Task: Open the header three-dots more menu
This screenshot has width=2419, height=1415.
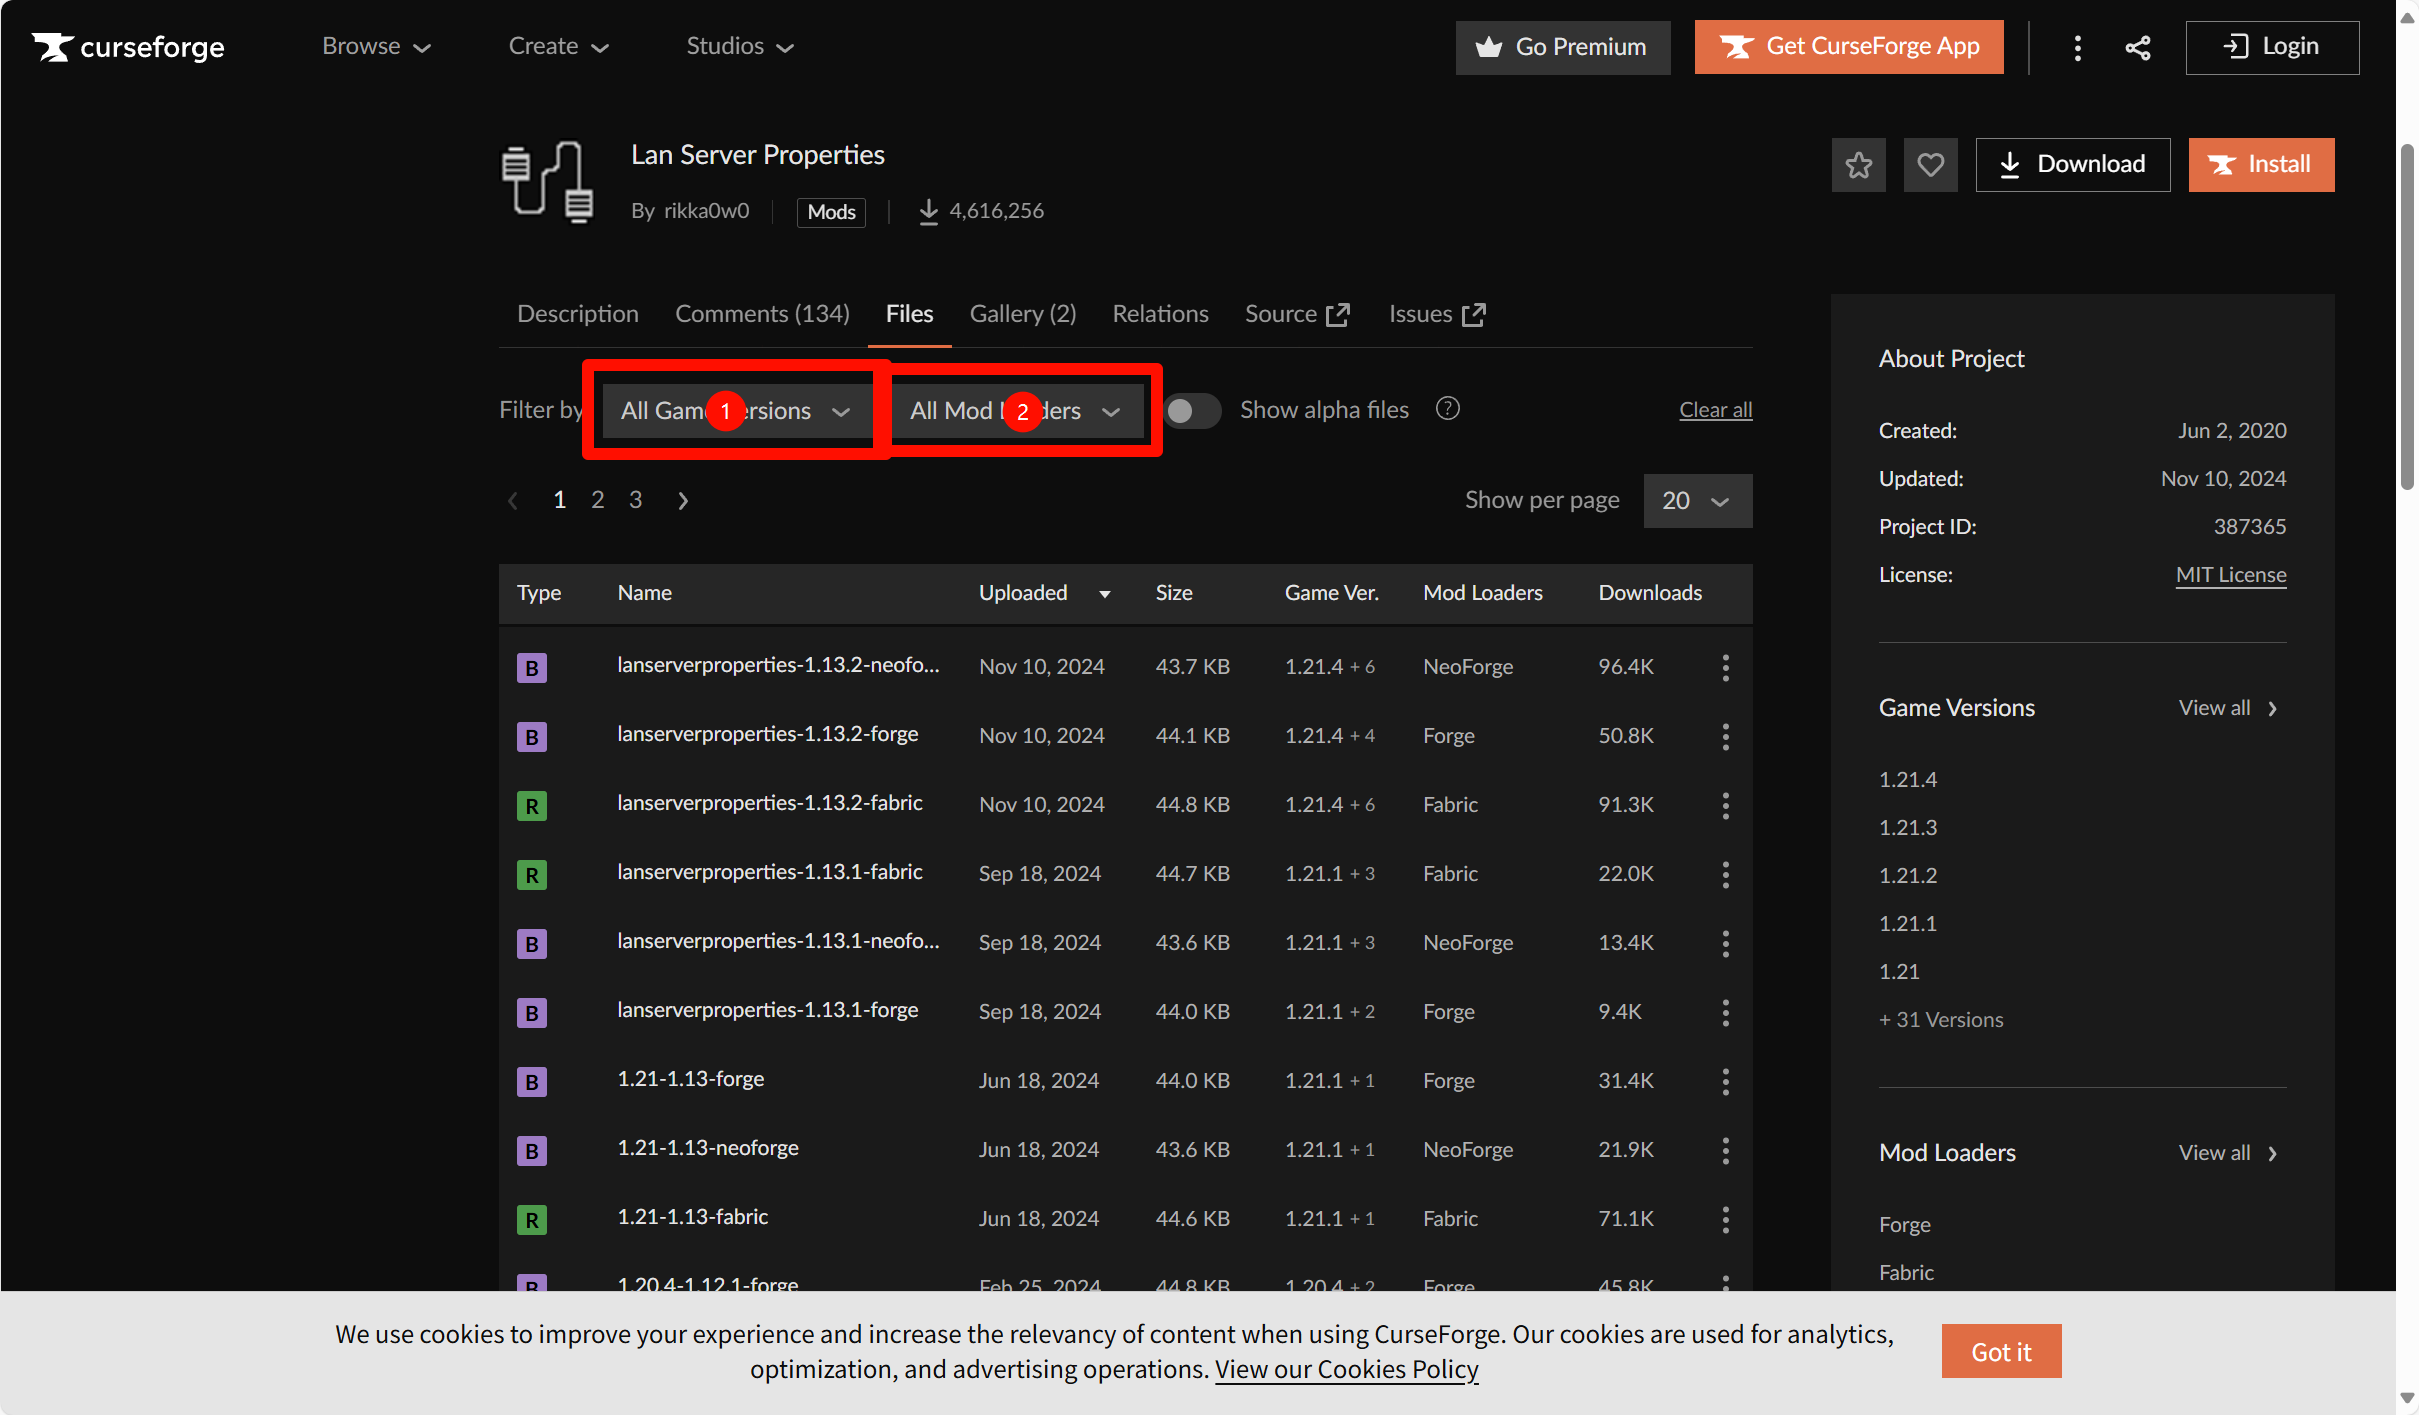Action: pos(2077,48)
